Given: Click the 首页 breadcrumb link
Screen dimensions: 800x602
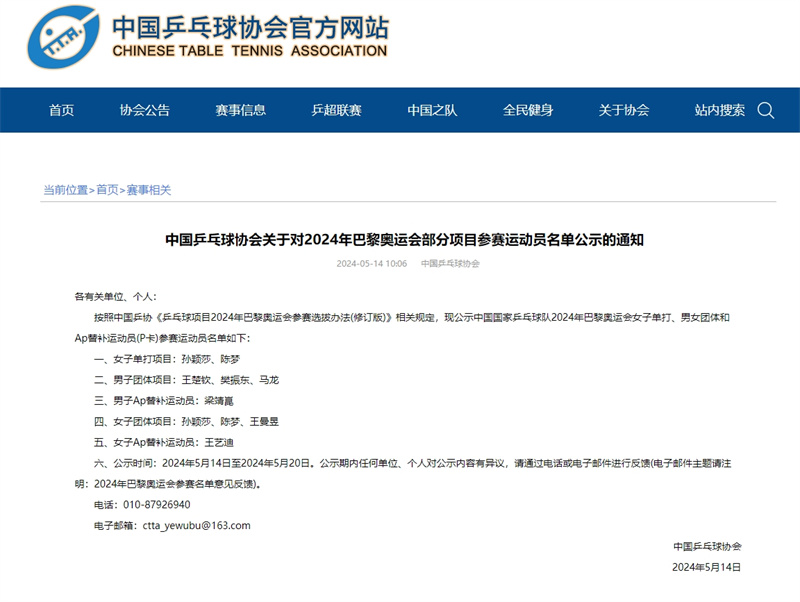Looking at the screenshot, I should [x=106, y=186].
